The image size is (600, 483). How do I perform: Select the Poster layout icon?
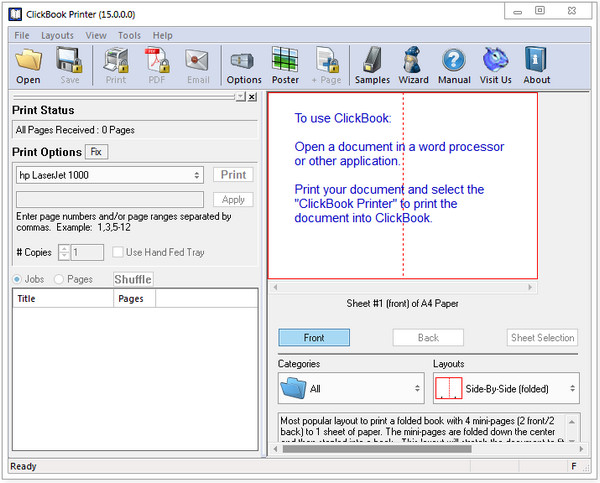tap(285, 61)
